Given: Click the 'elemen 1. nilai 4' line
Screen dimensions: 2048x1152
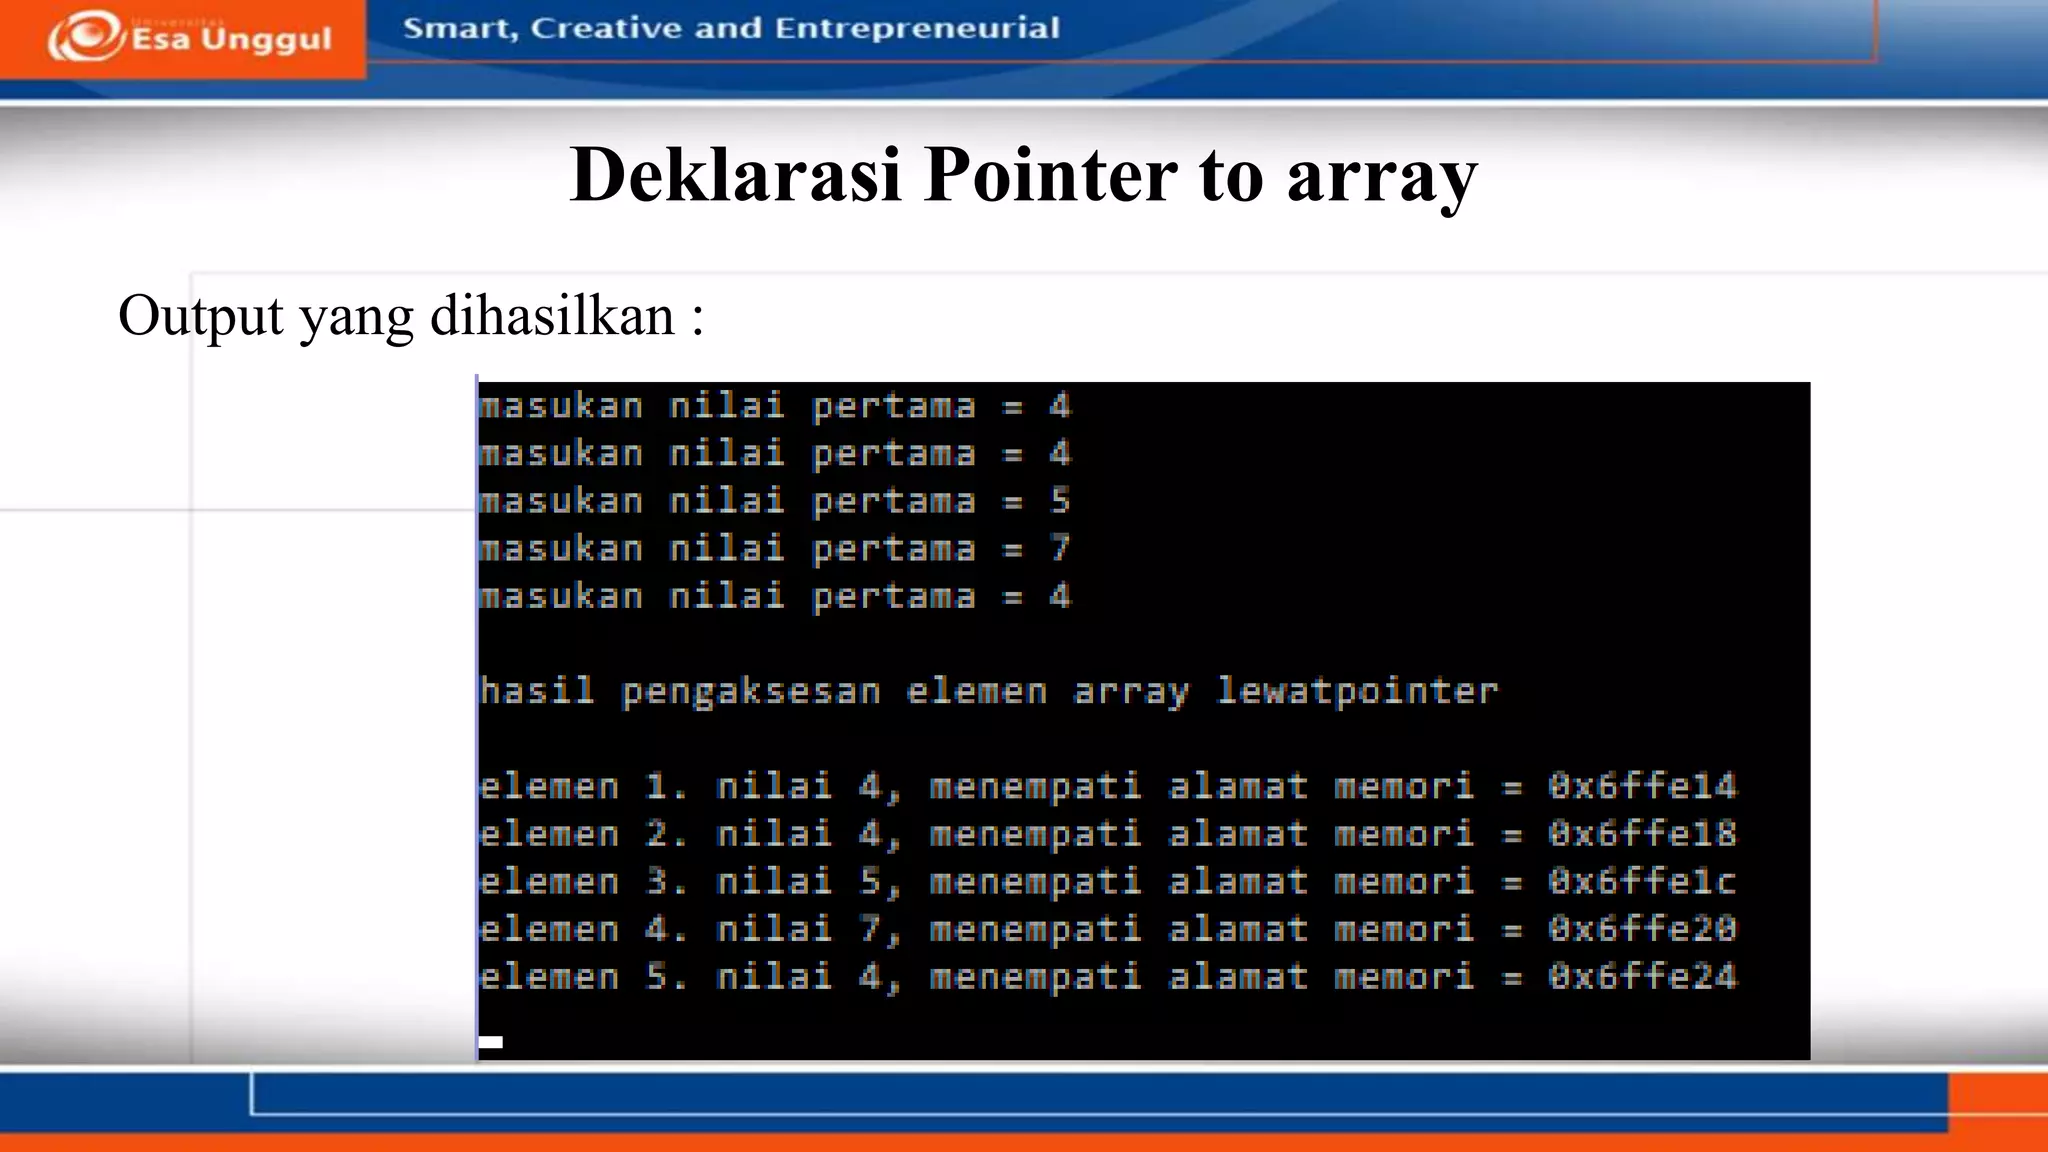Looking at the screenshot, I should click(1108, 787).
